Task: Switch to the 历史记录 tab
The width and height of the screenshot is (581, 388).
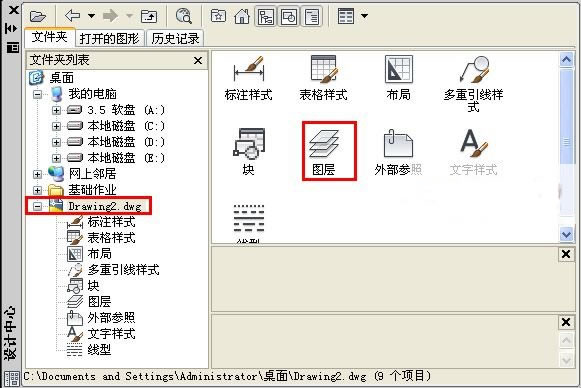Action: click(175, 38)
